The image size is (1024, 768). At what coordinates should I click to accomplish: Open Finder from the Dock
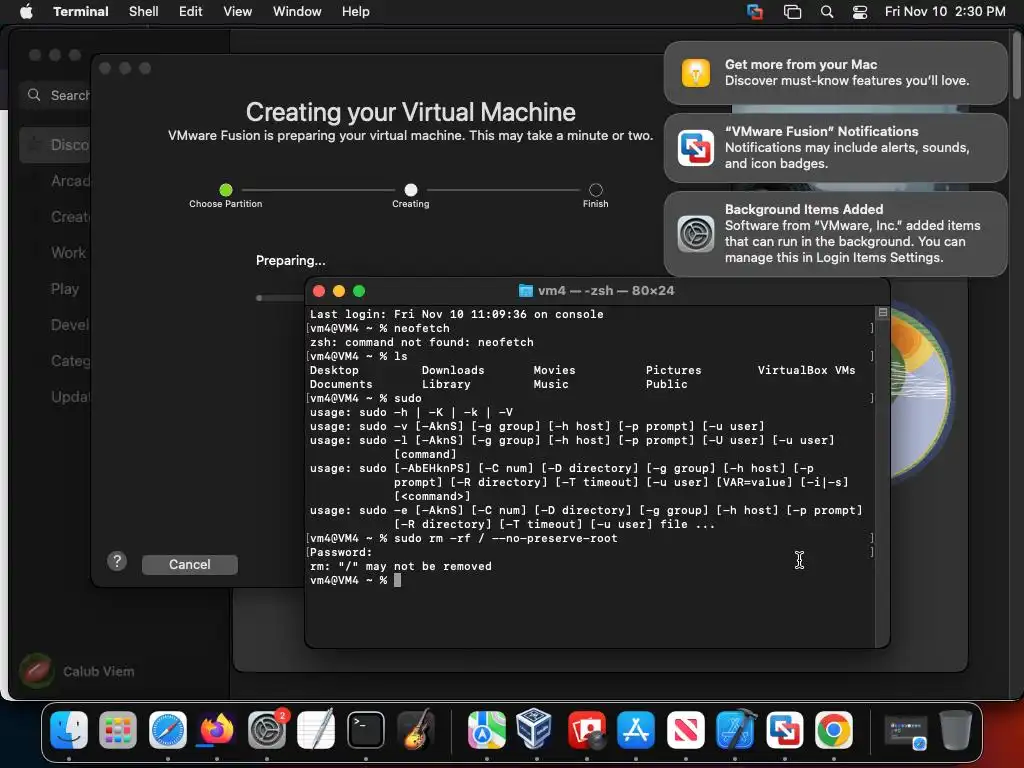69,729
